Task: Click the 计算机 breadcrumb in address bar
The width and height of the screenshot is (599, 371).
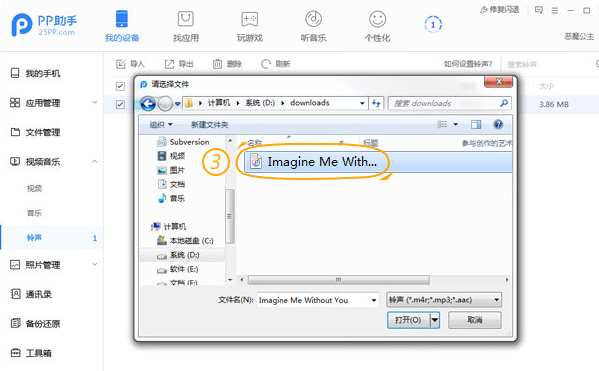Action: pos(219,103)
